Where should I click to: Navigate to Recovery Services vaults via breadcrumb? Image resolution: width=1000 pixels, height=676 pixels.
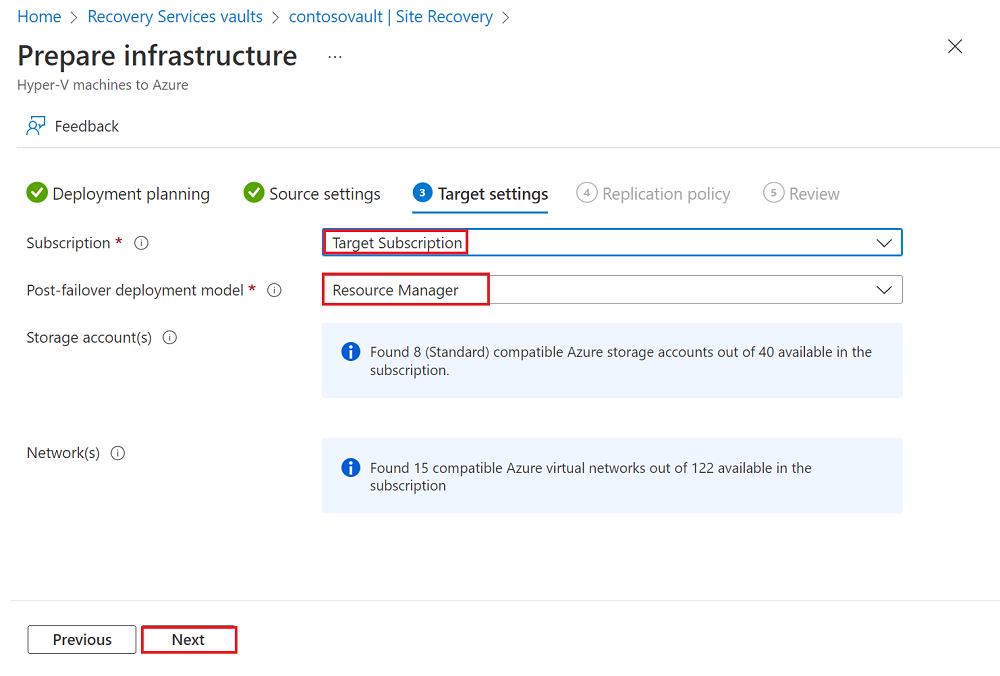(174, 16)
